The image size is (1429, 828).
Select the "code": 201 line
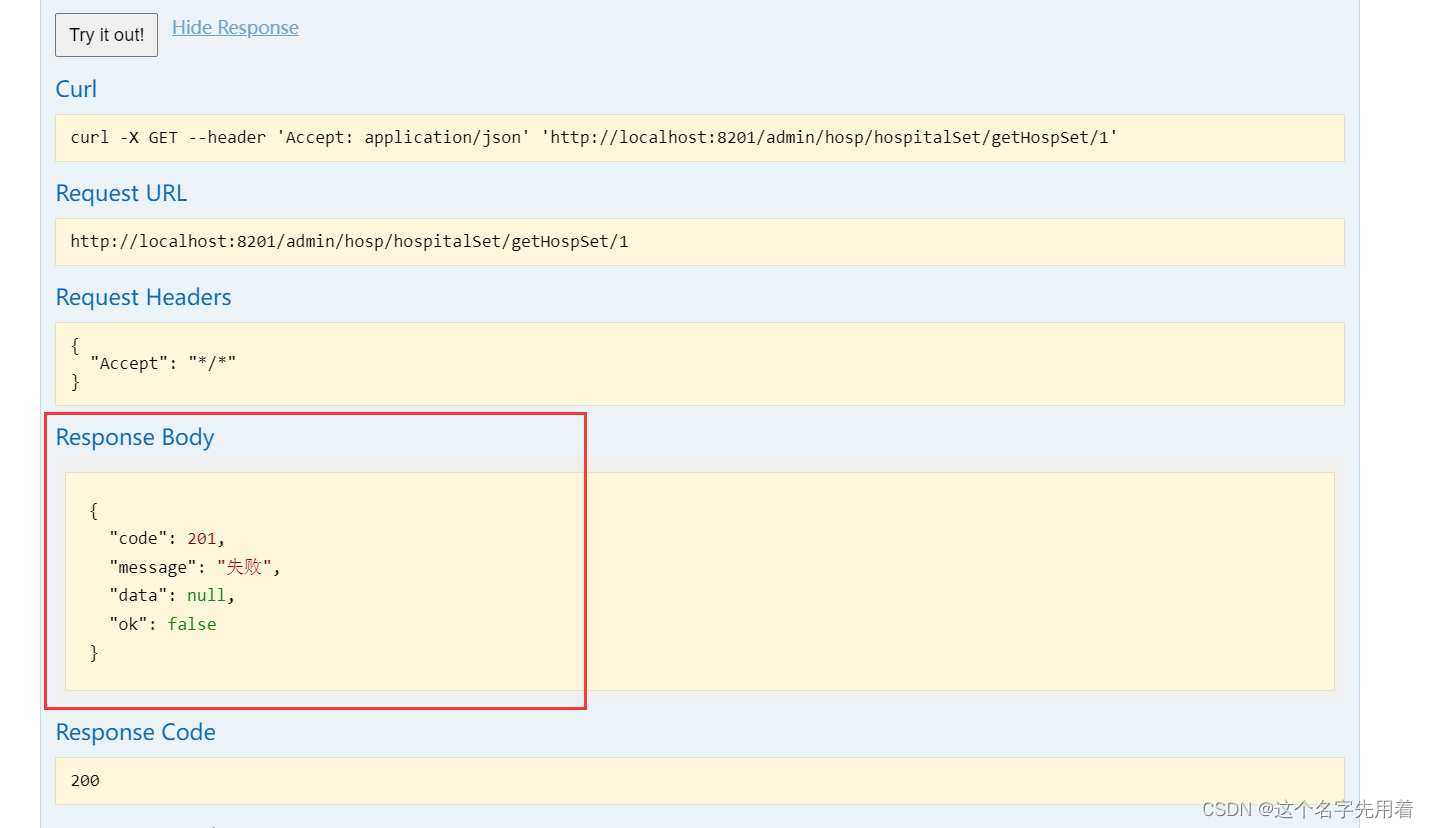point(168,538)
